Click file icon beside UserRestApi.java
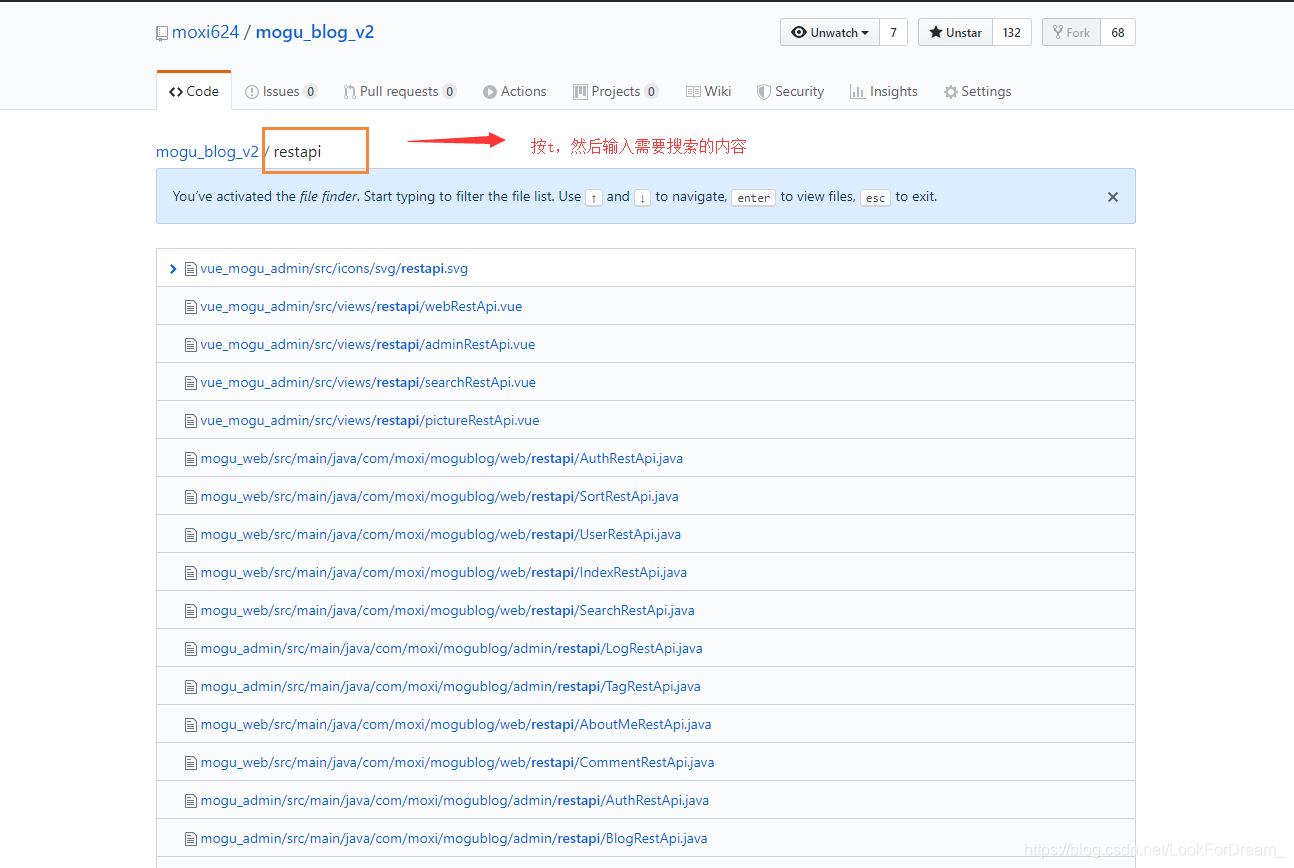The height and width of the screenshot is (868, 1294). [190, 535]
